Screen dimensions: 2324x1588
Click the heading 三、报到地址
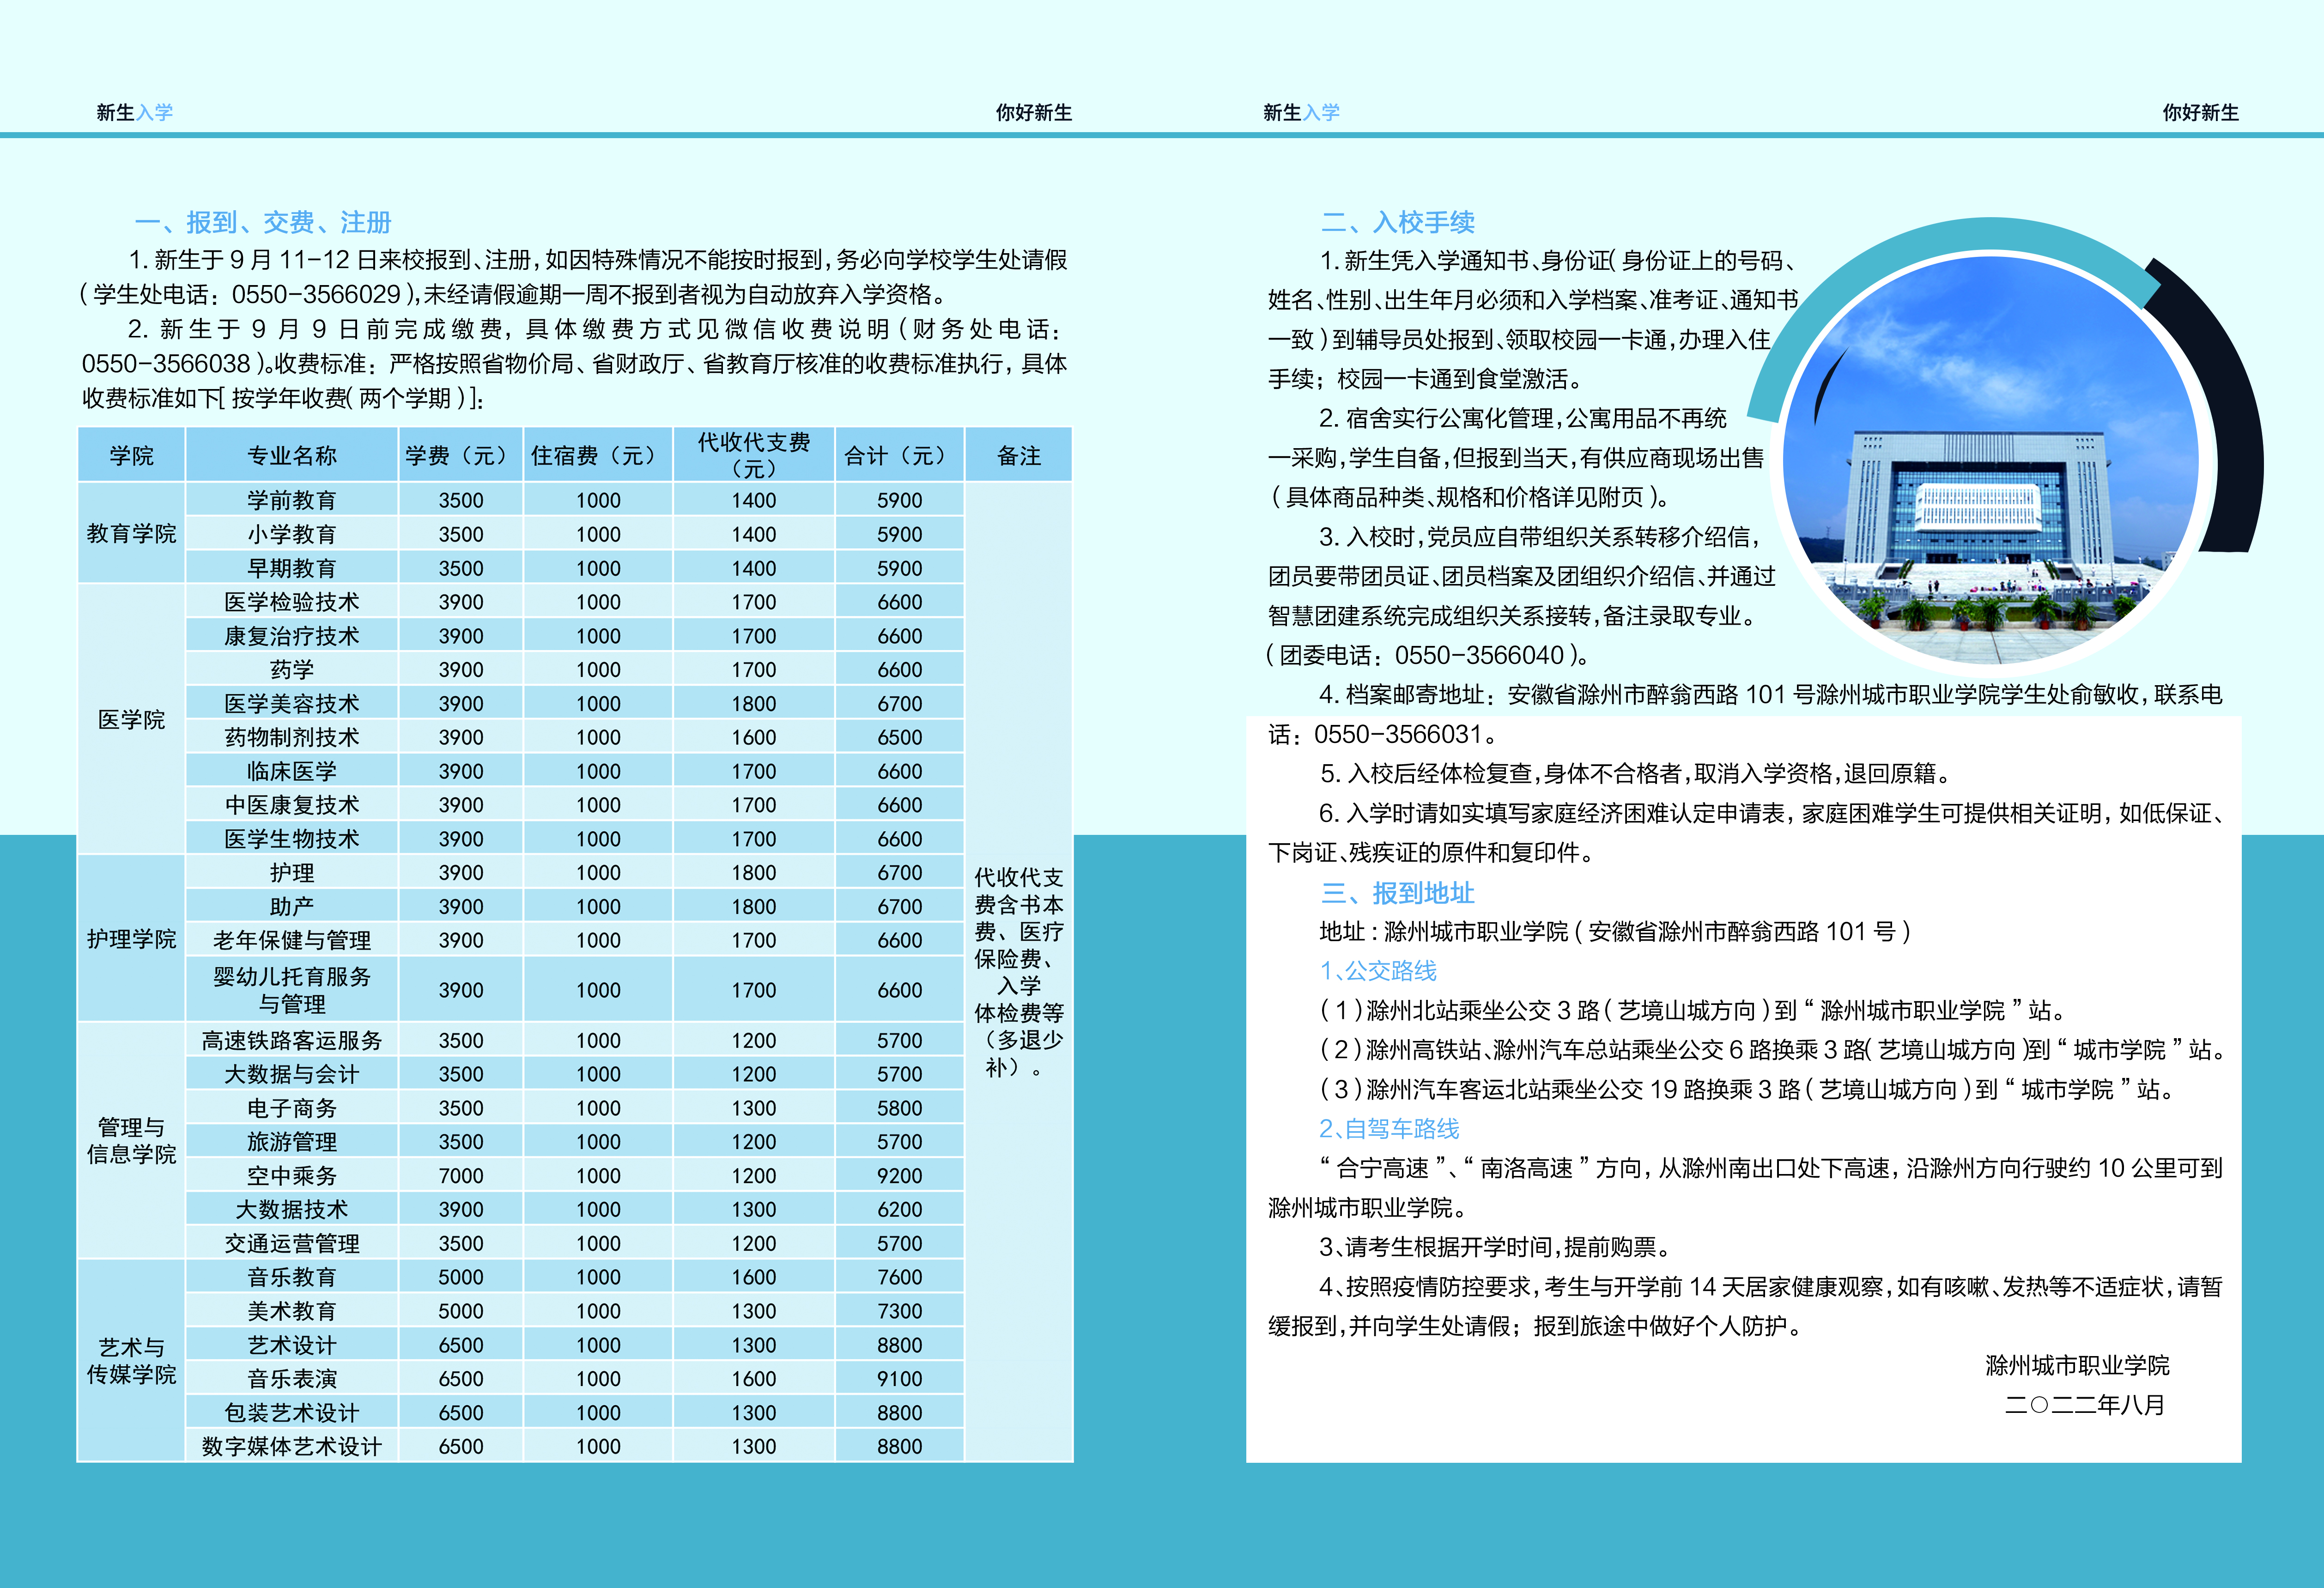click(x=1398, y=893)
